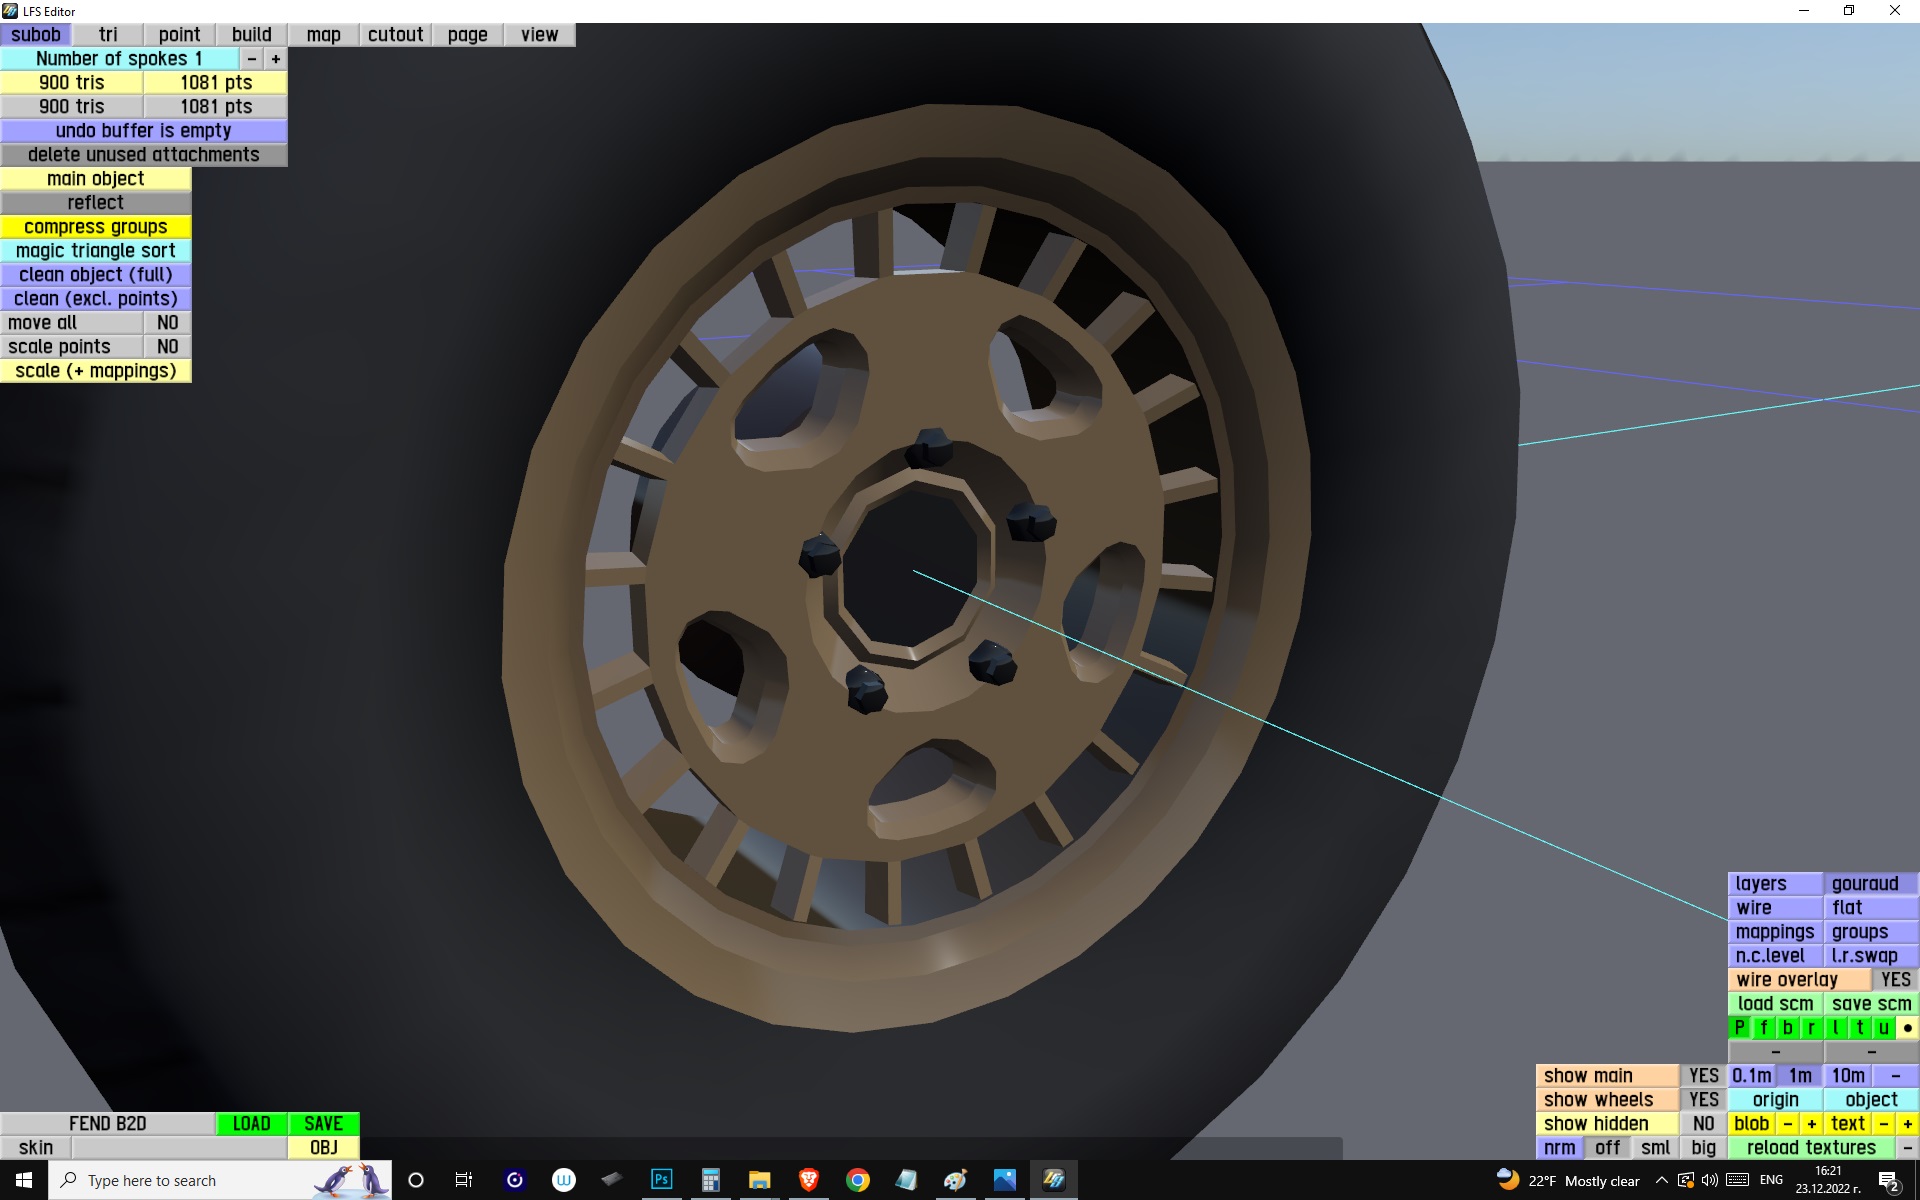
Task: Select the f front view button
Action: pyautogui.click(x=1763, y=1027)
